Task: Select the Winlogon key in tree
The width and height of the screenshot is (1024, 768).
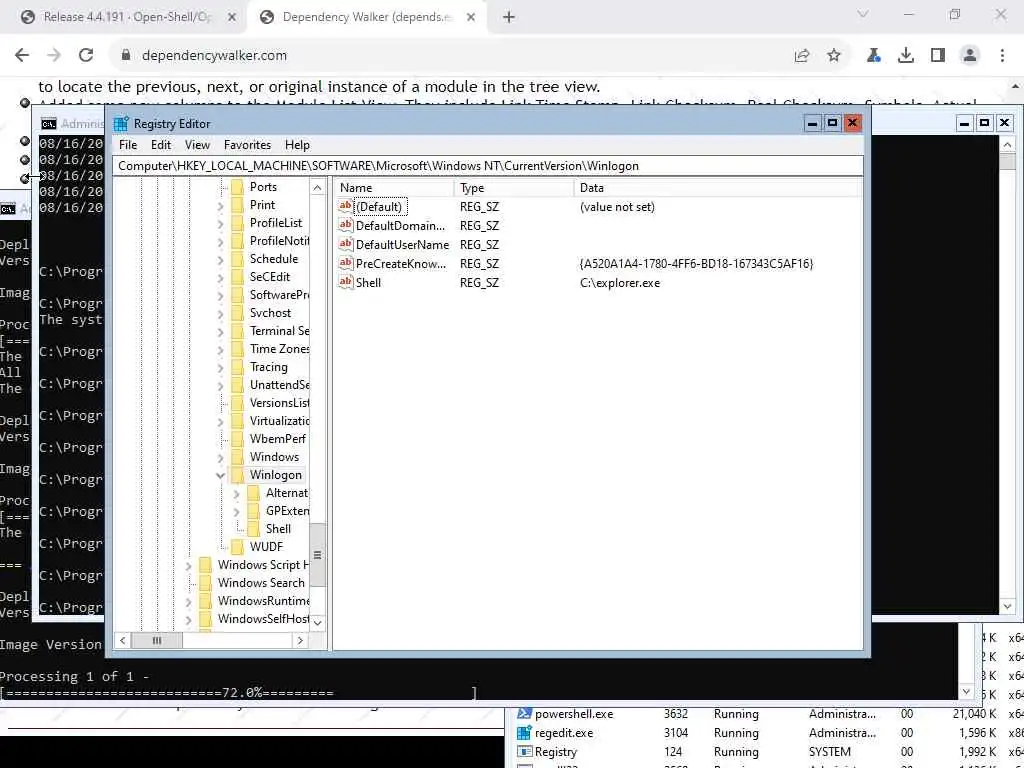Action: (x=276, y=475)
